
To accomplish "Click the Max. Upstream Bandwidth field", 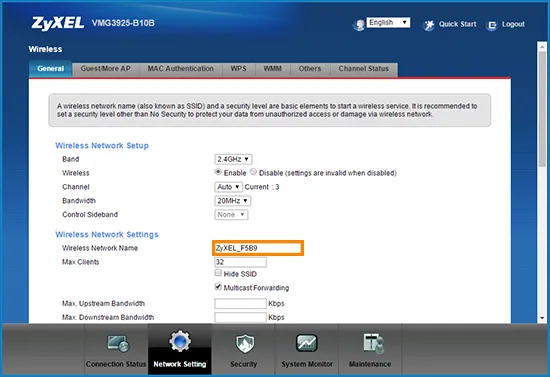I will (240, 304).
